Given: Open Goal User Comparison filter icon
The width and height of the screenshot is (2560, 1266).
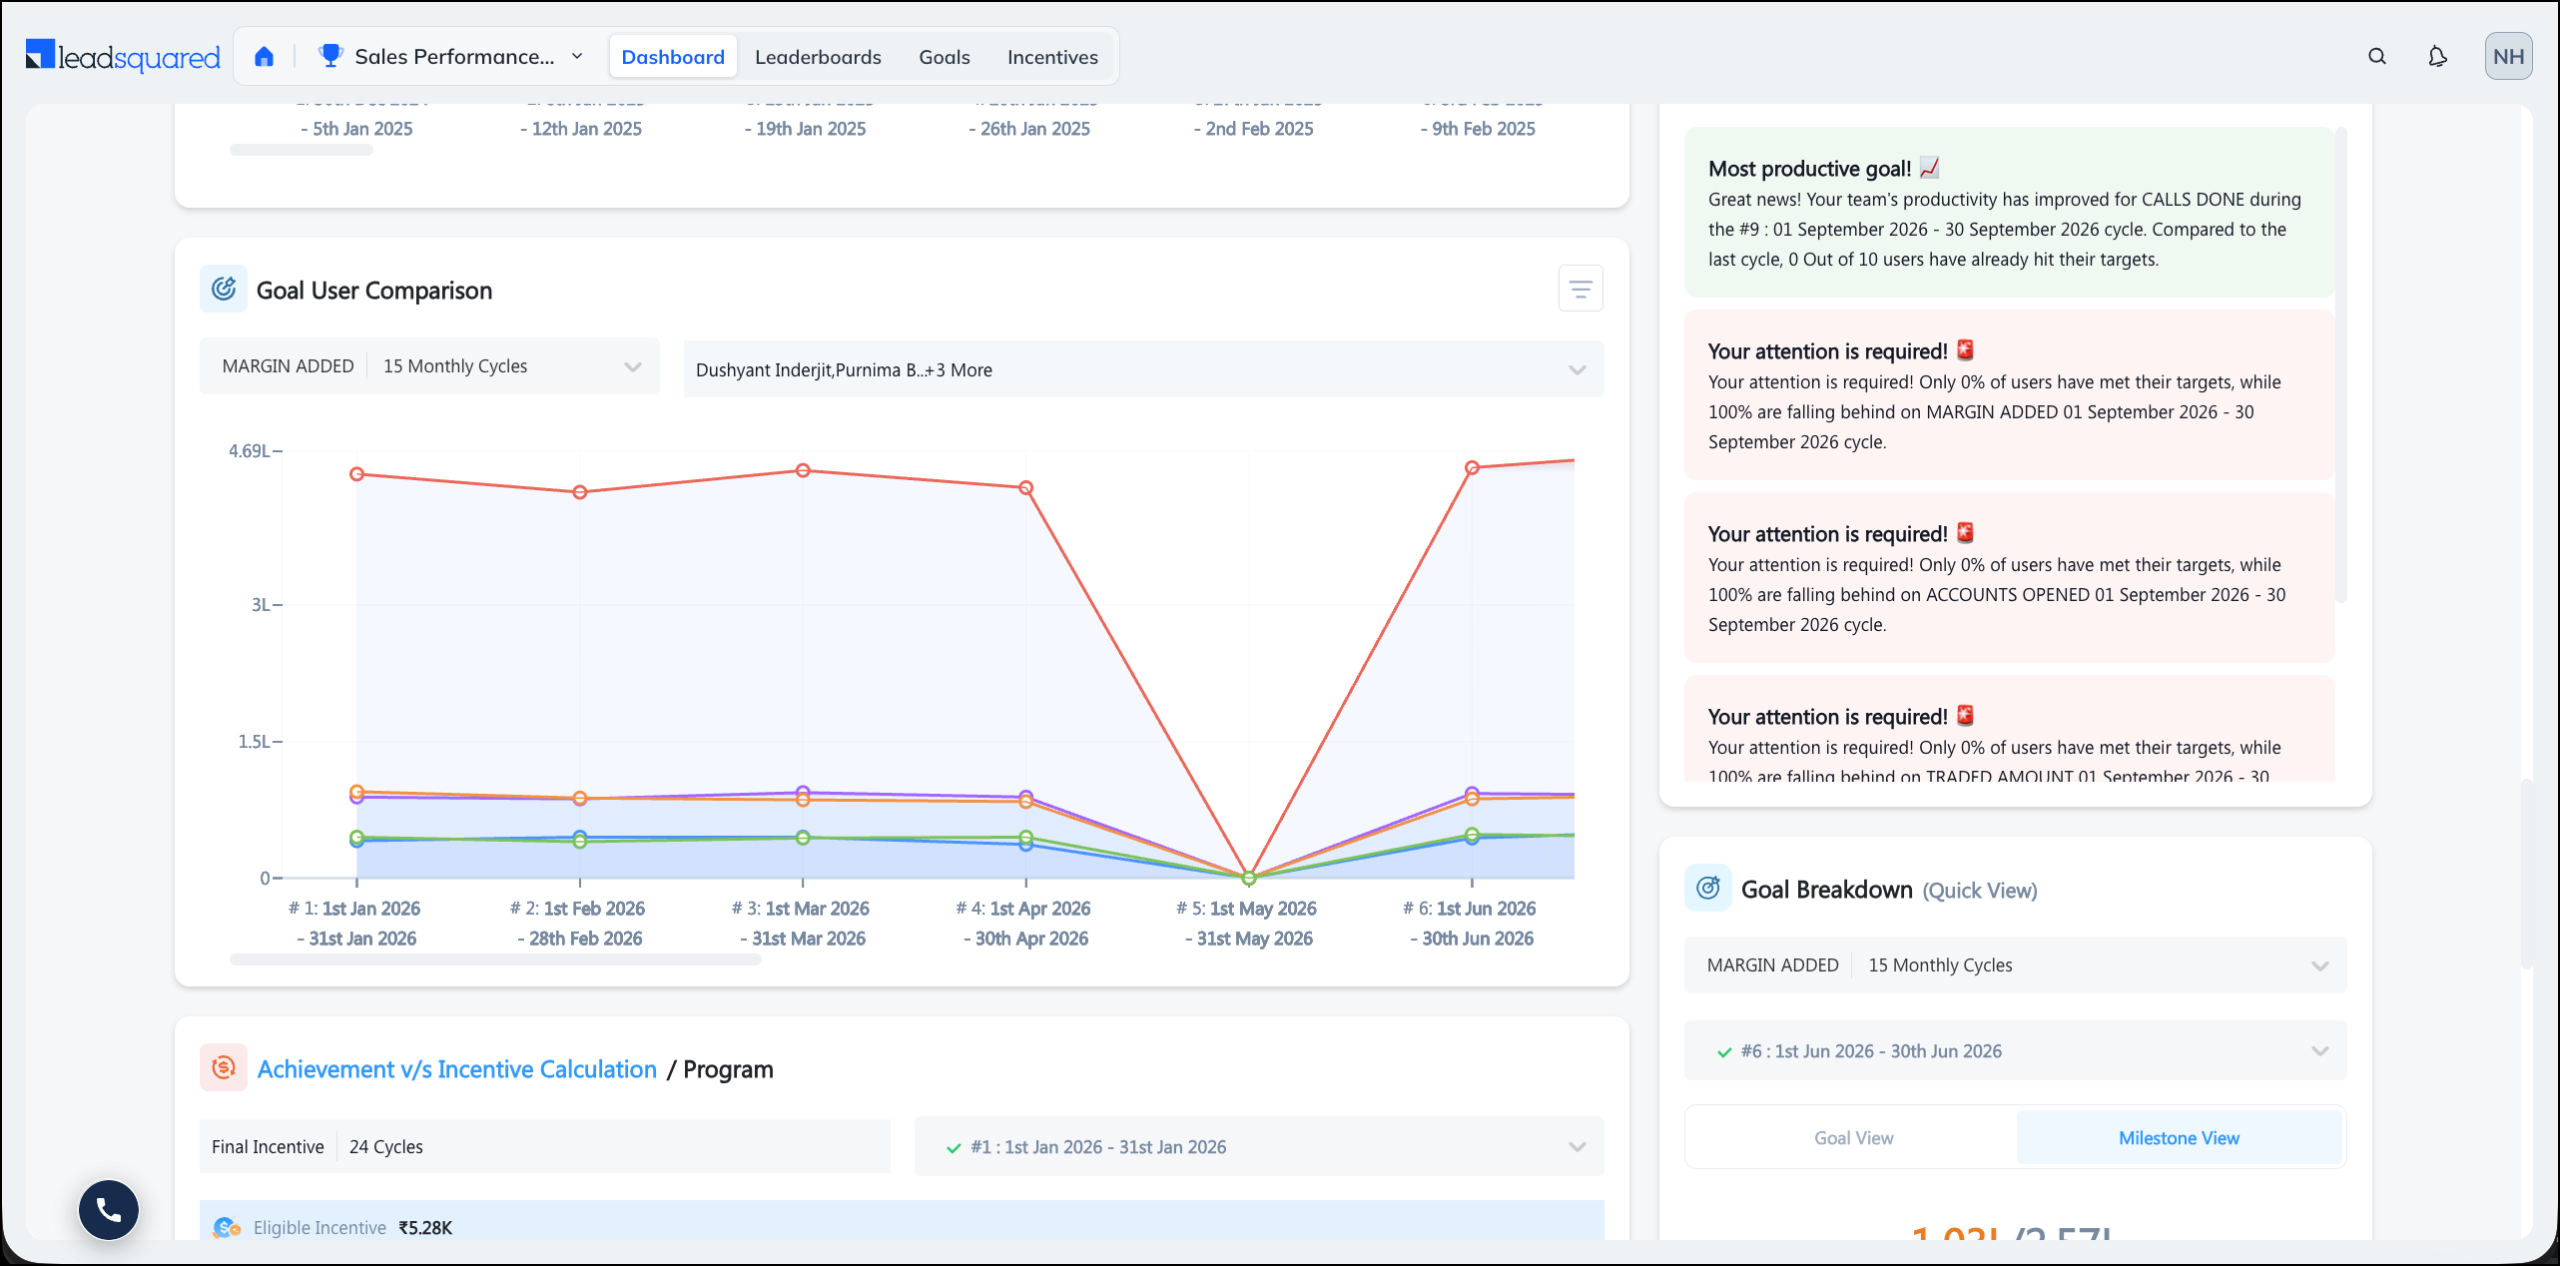Looking at the screenshot, I should pyautogui.click(x=1580, y=289).
